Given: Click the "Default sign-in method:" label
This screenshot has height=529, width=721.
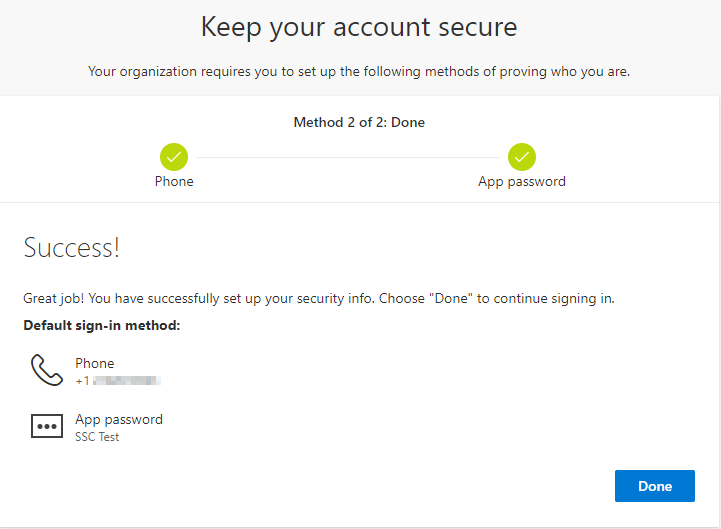Looking at the screenshot, I should coord(101,325).
